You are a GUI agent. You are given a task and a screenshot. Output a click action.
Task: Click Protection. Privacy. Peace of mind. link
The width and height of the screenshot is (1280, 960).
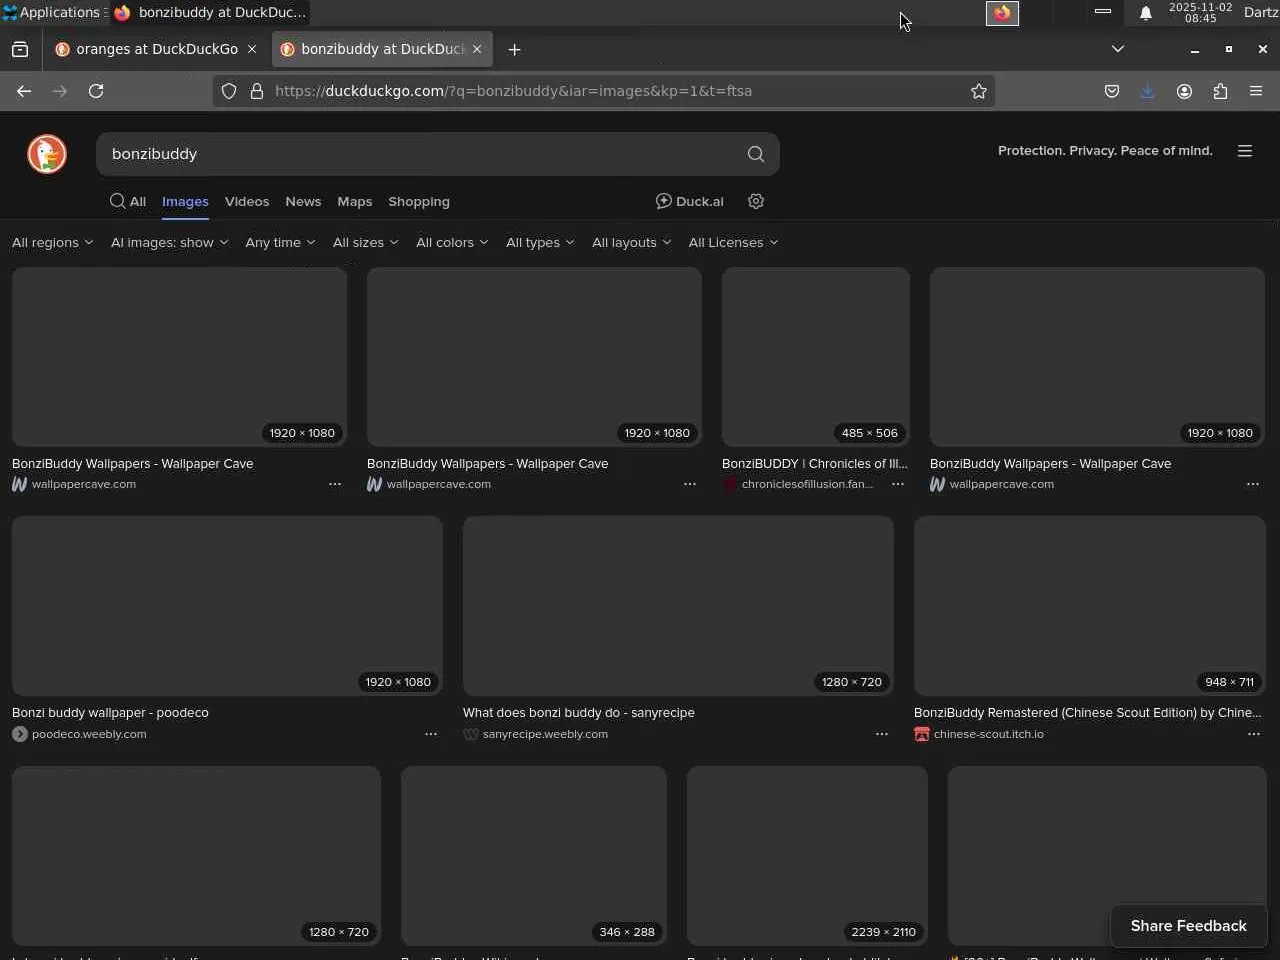(1105, 151)
